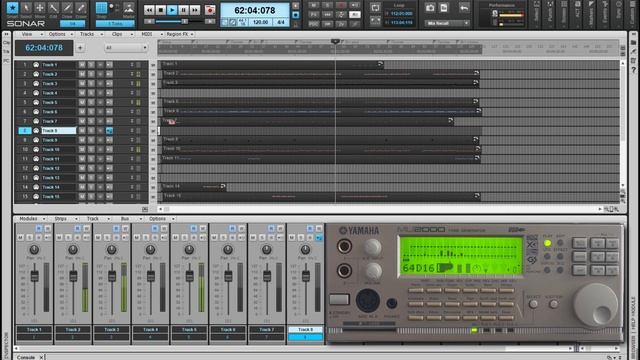Open Modules dropdown in console
Screen dimensions: 640x360
click(31, 219)
